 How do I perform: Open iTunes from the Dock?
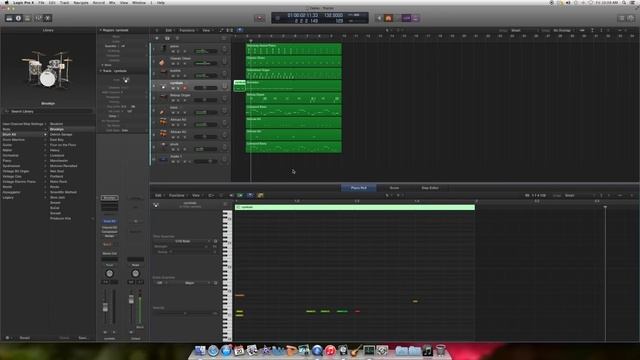pos(330,351)
